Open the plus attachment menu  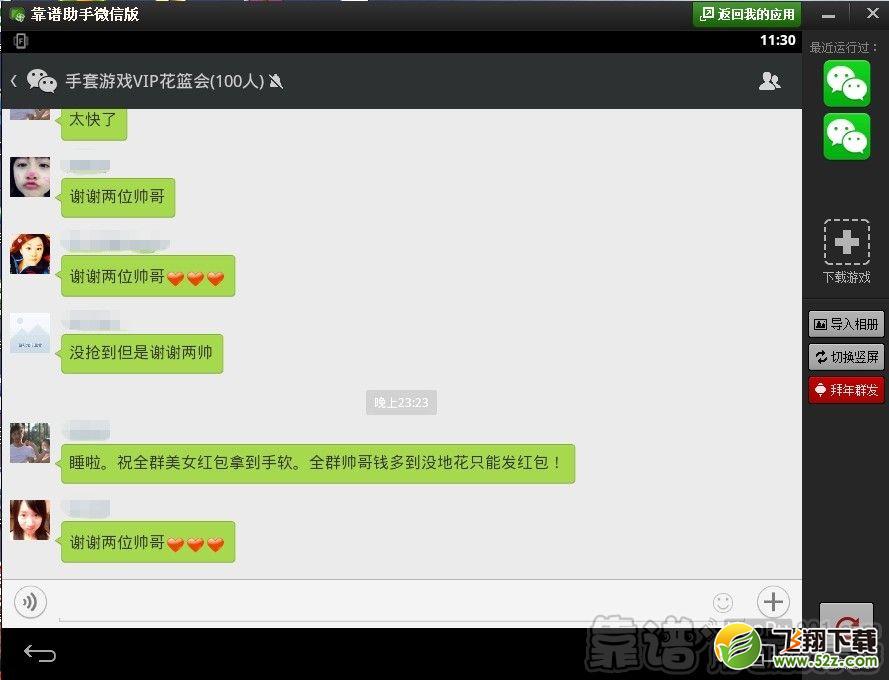773,602
